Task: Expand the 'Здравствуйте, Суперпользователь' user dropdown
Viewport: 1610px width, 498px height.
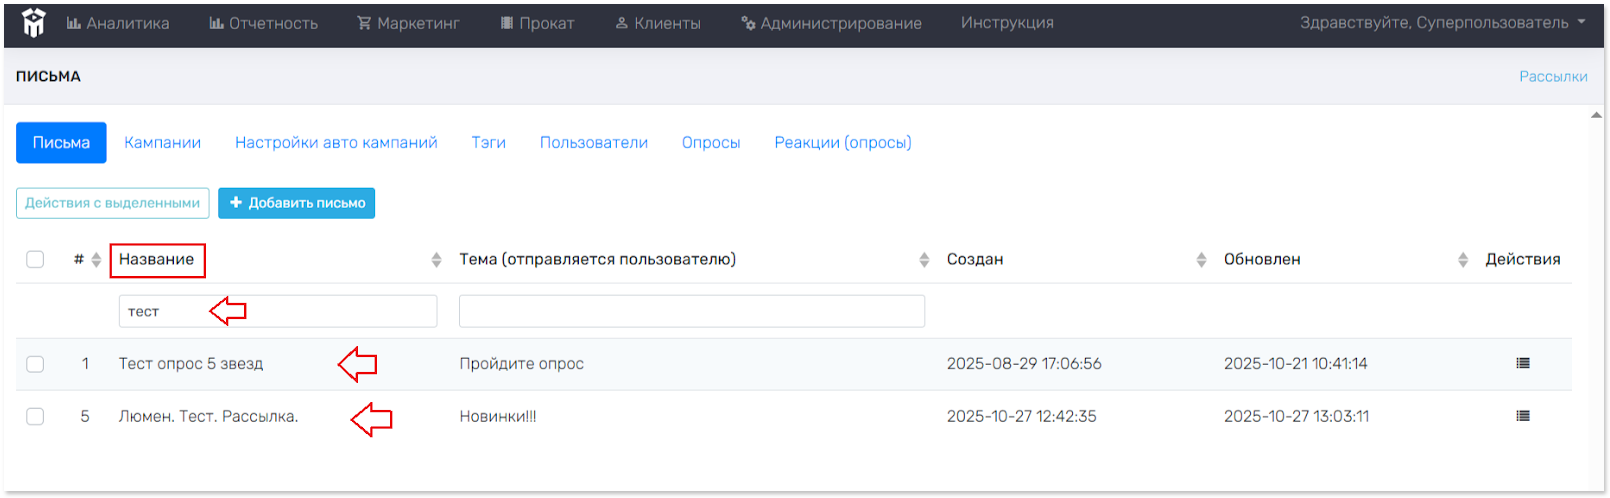Action: coord(1442,23)
